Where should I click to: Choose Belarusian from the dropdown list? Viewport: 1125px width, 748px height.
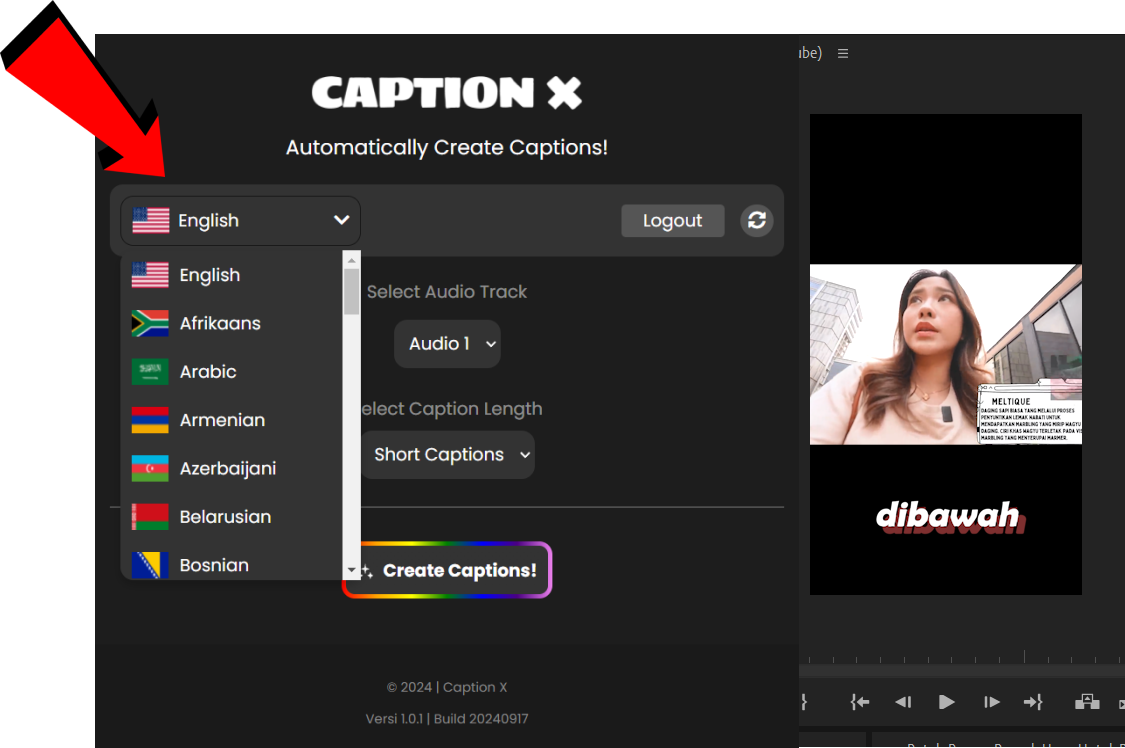(225, 517)
